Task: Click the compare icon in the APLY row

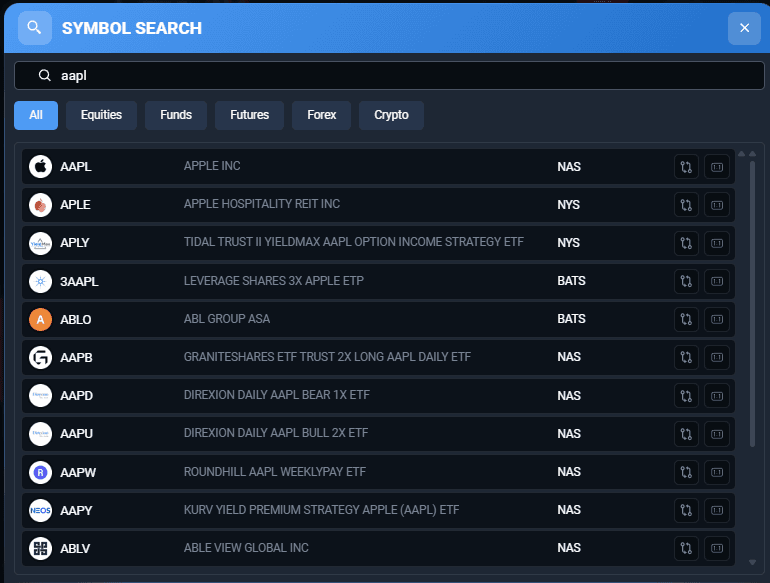Action: pyautogui.click(x=686, y=243)
